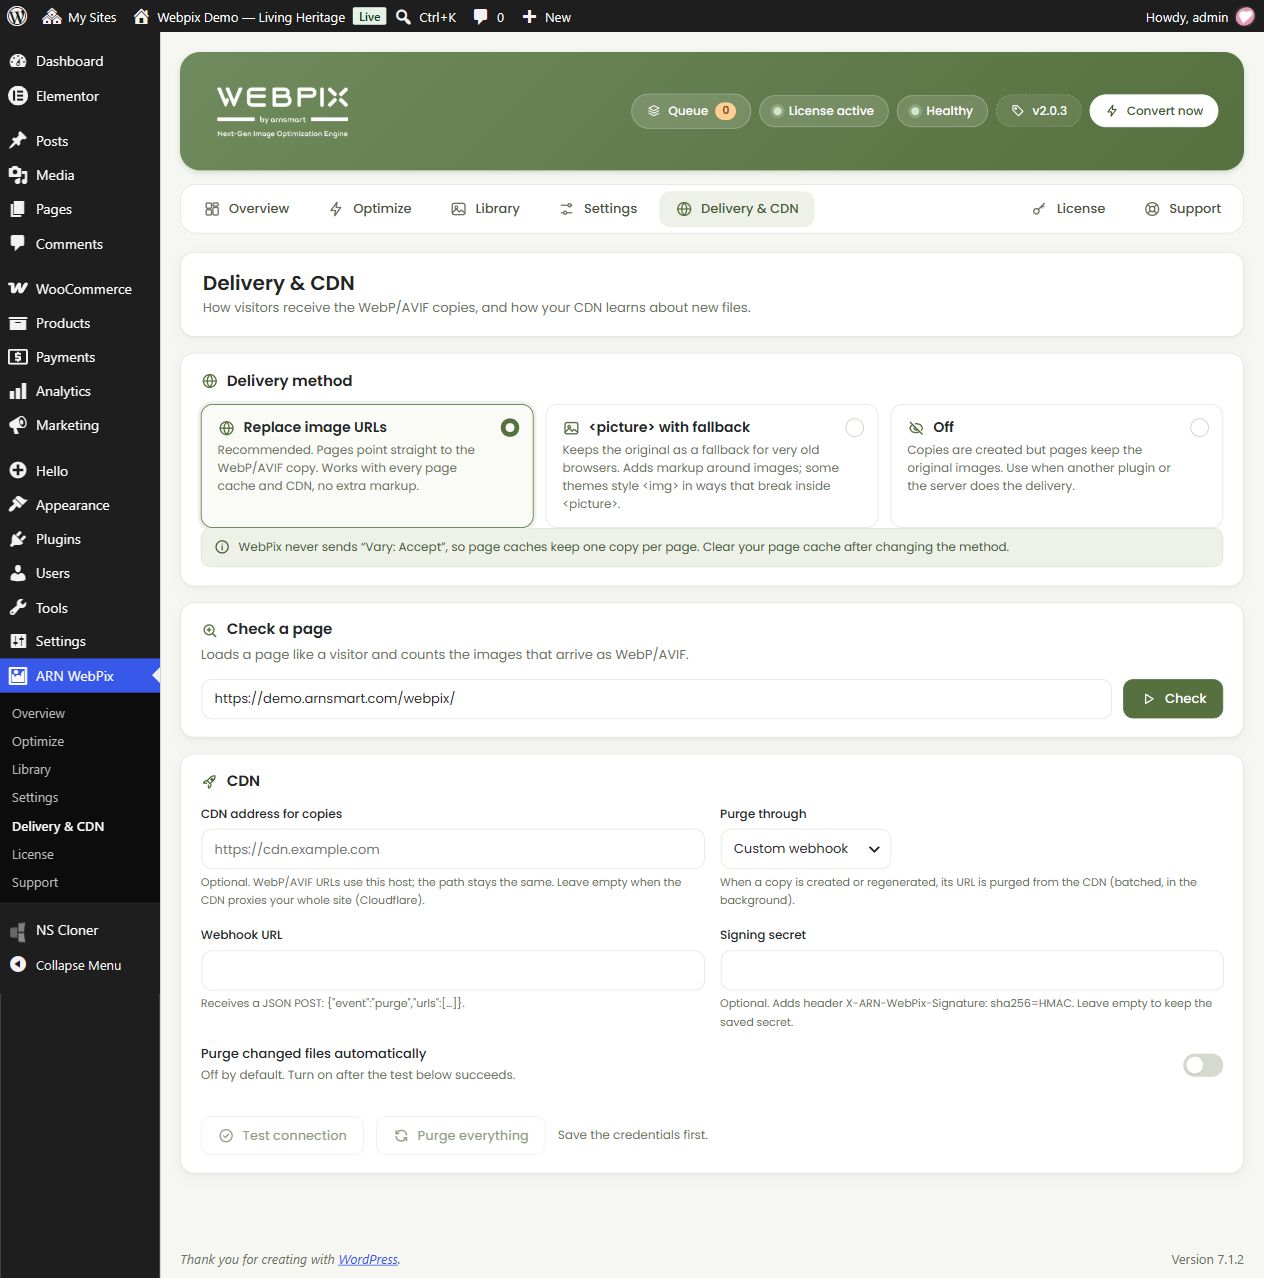Open Posts in sidebar

[x=80, y=141]
